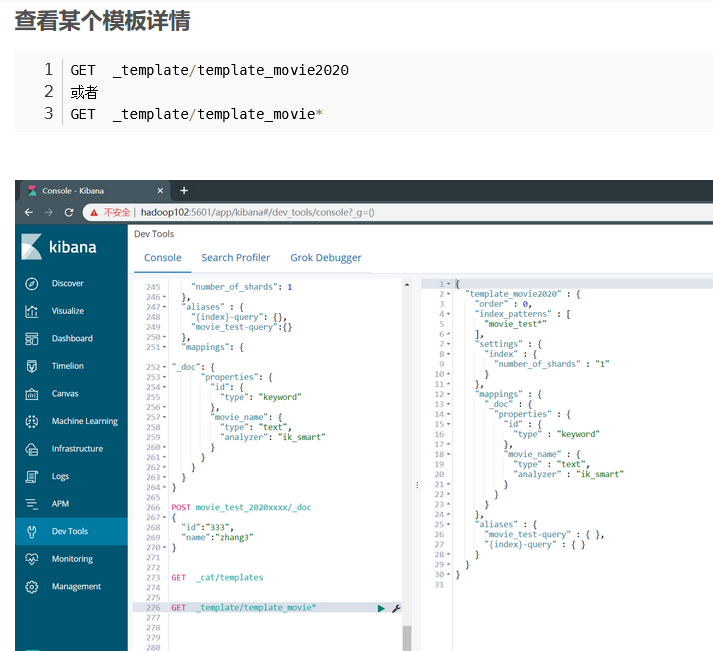The width and height of the screenshot is (713, 651).
Task: Open the Infrastructure sidebar icon
Action: (x=31, y=449)
